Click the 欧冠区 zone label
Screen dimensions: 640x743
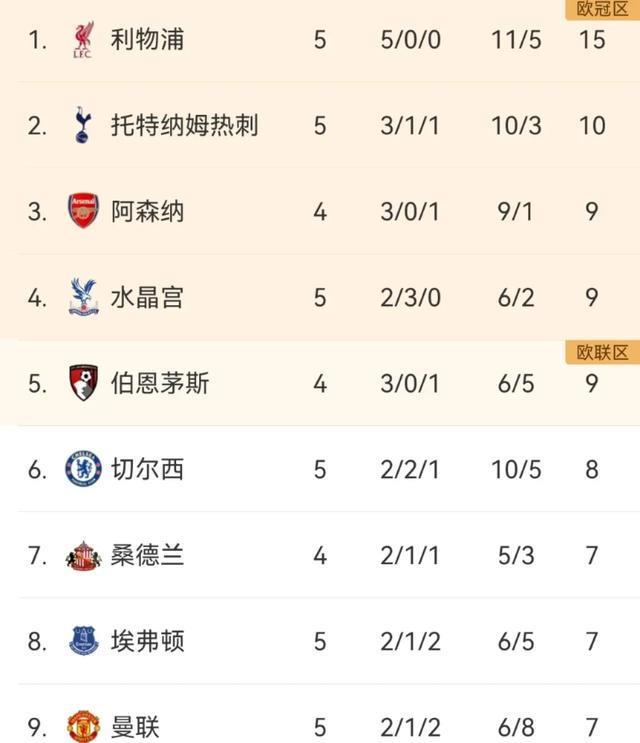coord(602,10)
